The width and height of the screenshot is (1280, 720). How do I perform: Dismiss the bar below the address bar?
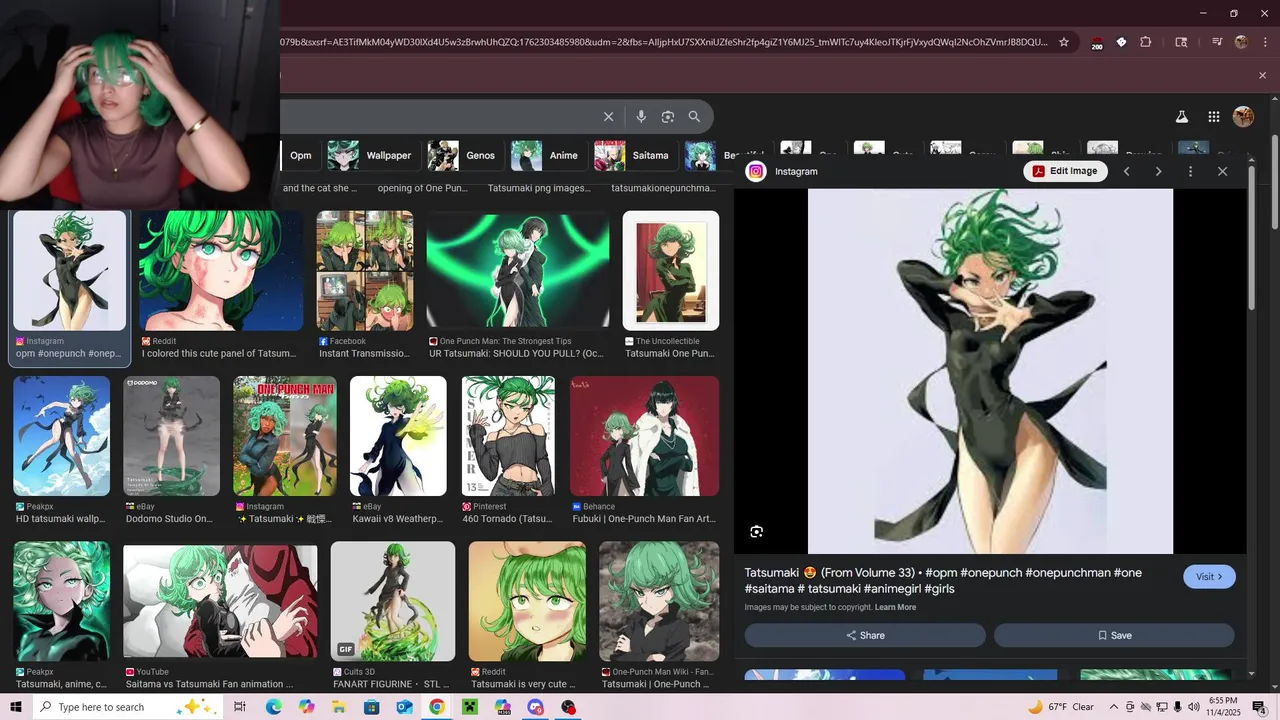(1262, 75)
